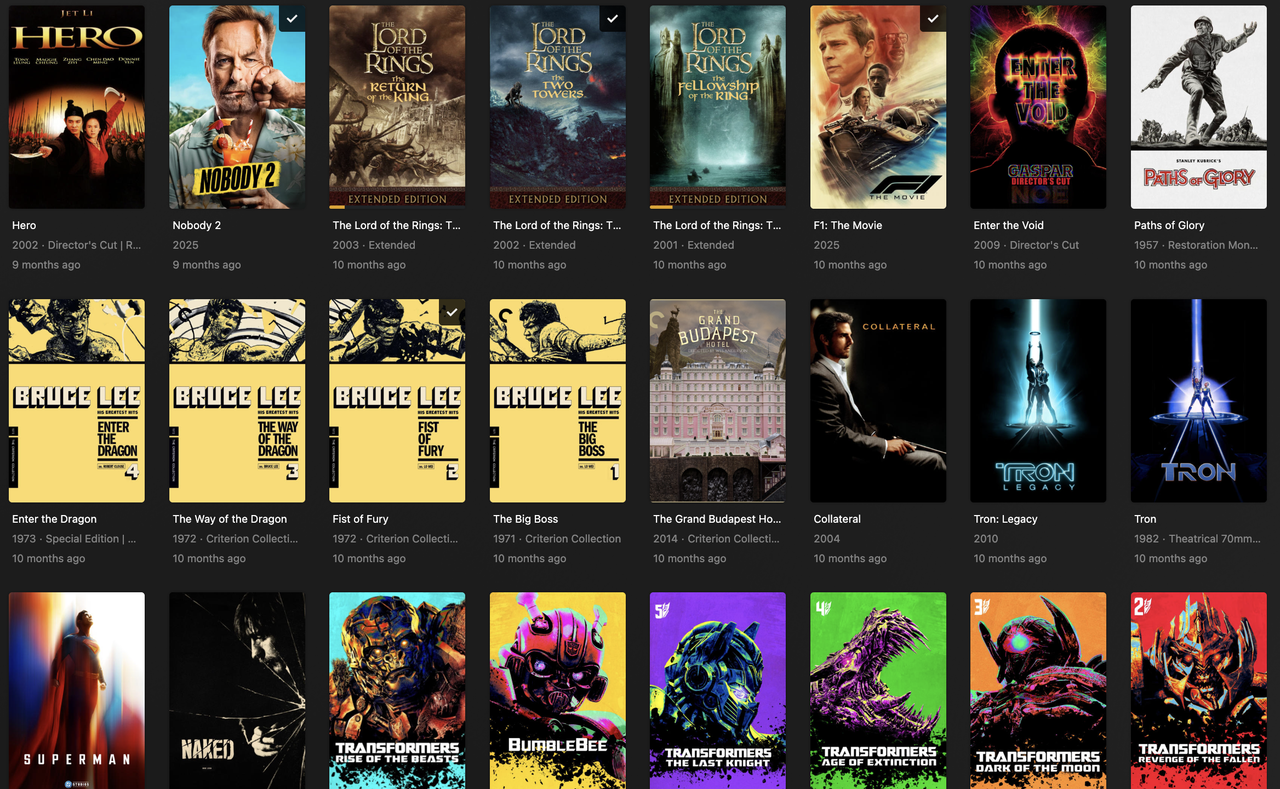Open the Superman poster
Screen dimensions: 1280x789
[77, 691]
